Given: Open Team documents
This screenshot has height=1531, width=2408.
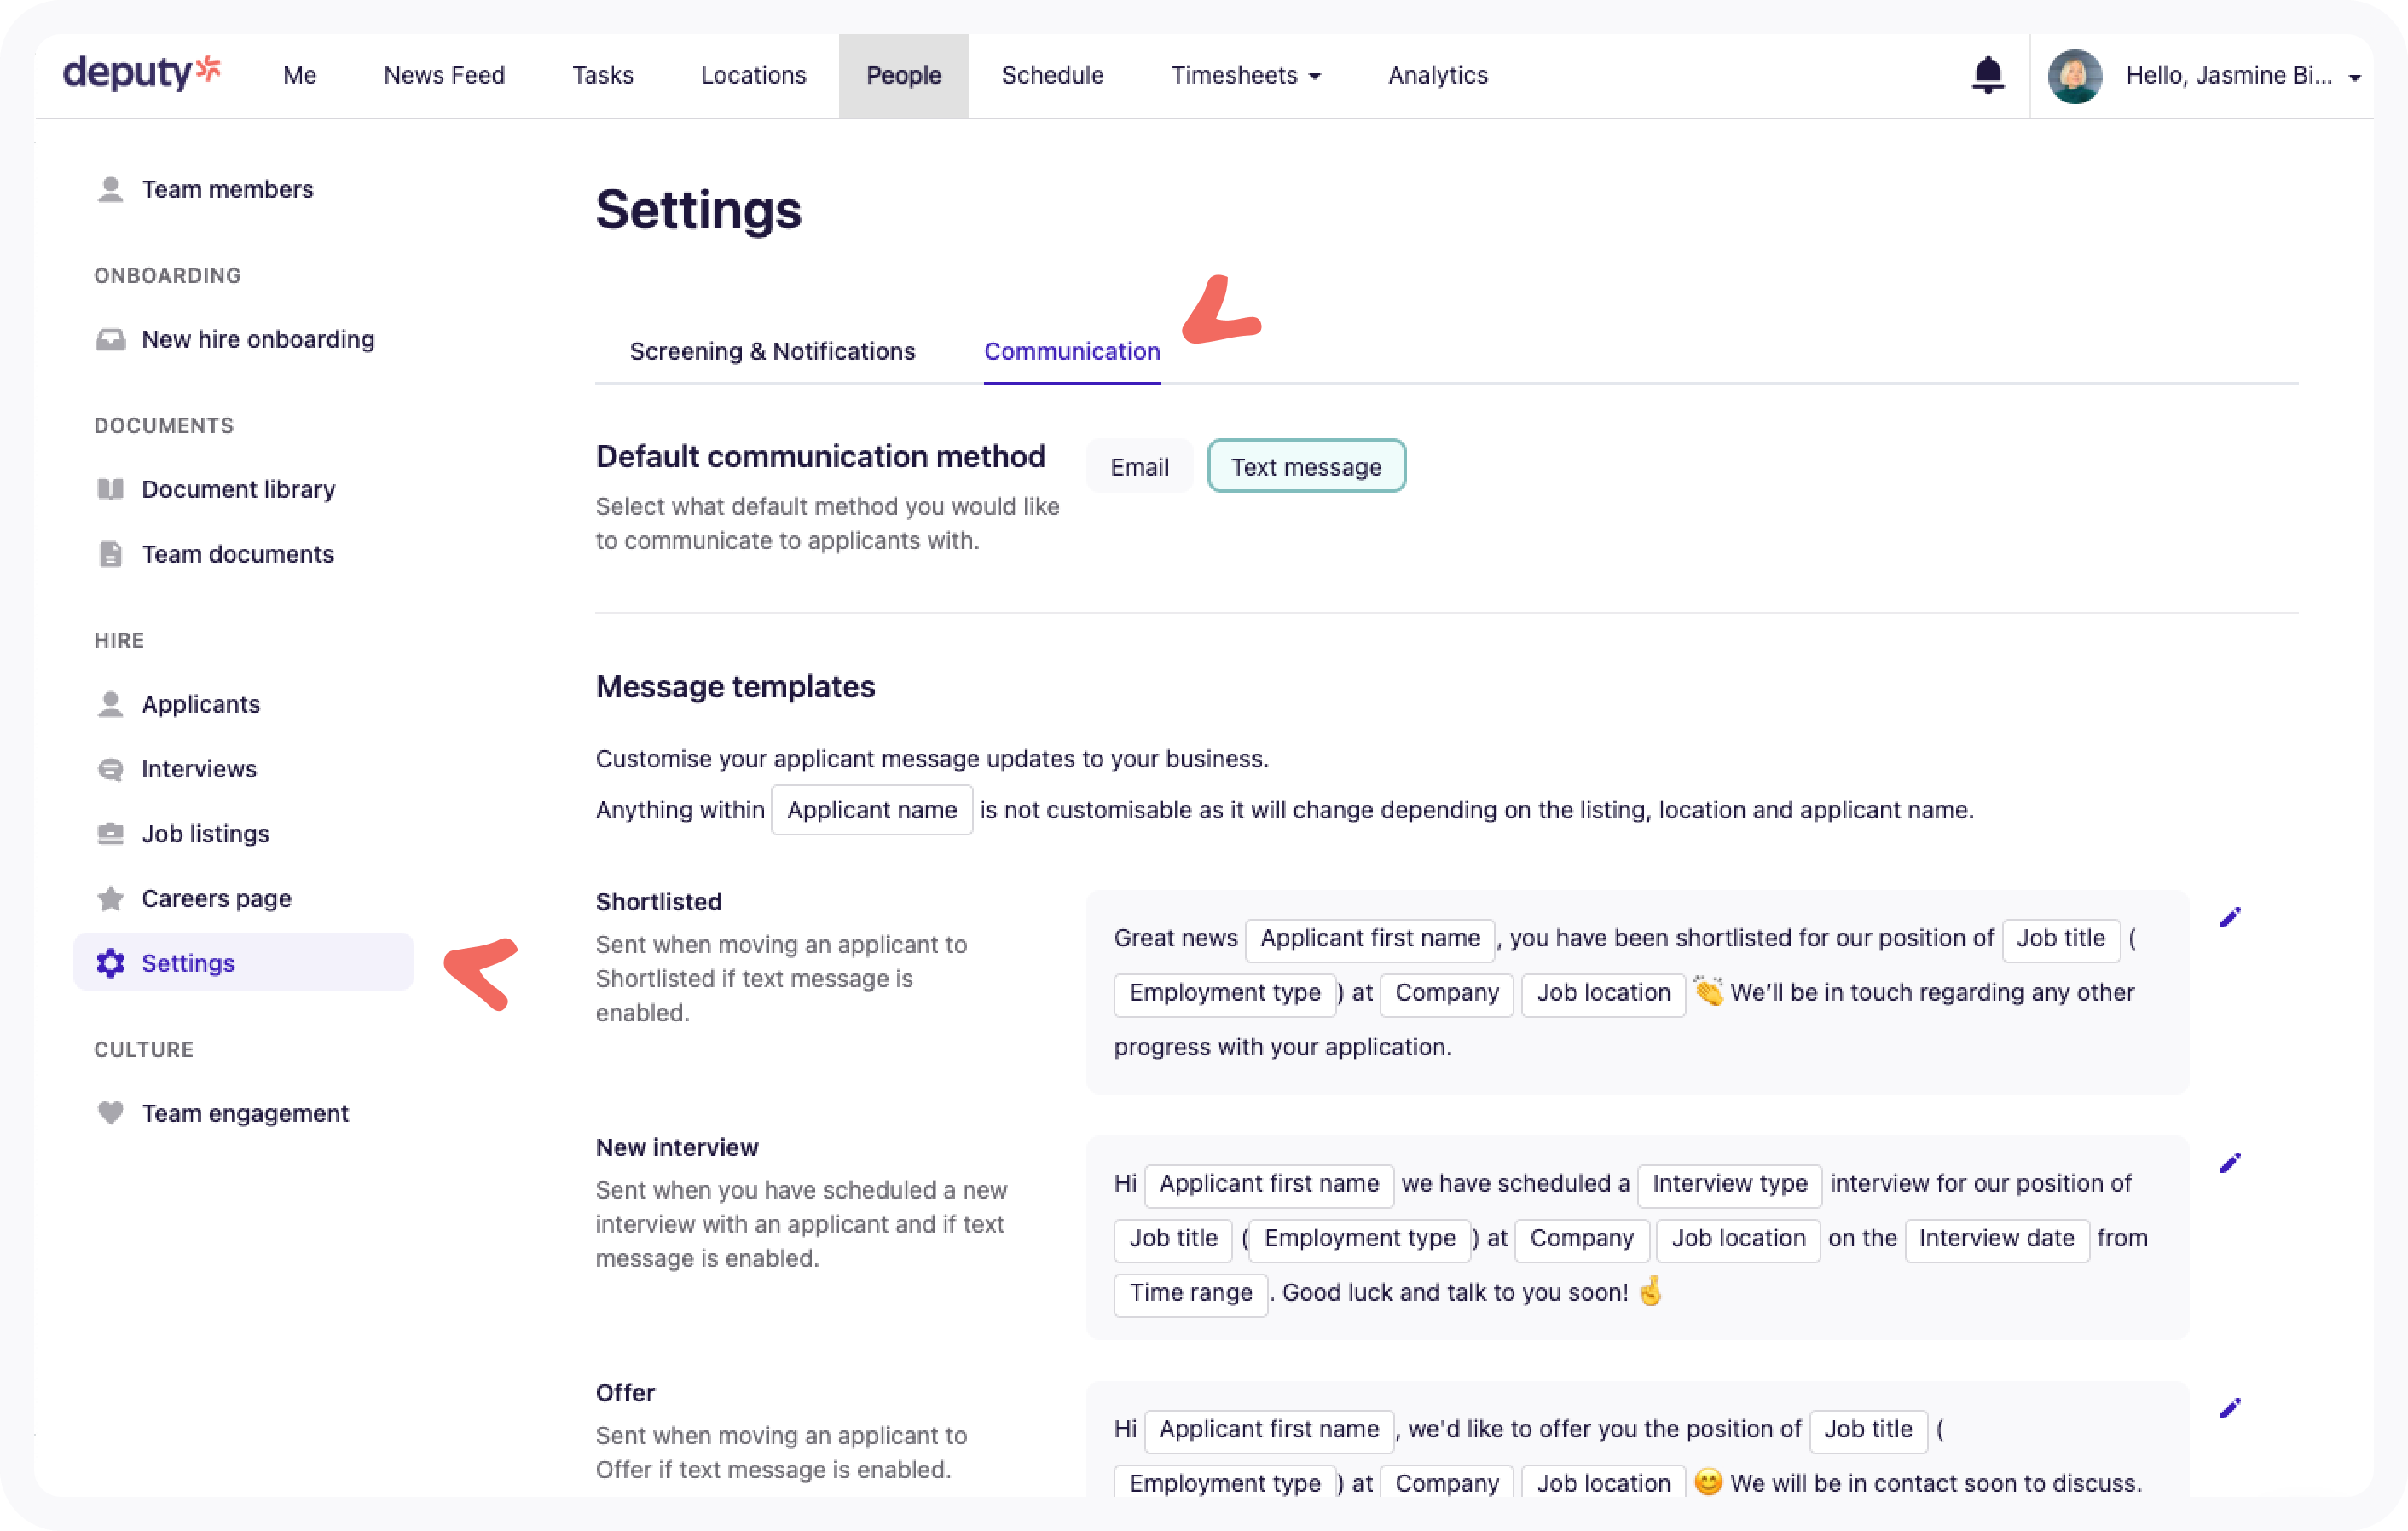Looking at the screenshot, I should coord(237,554).
